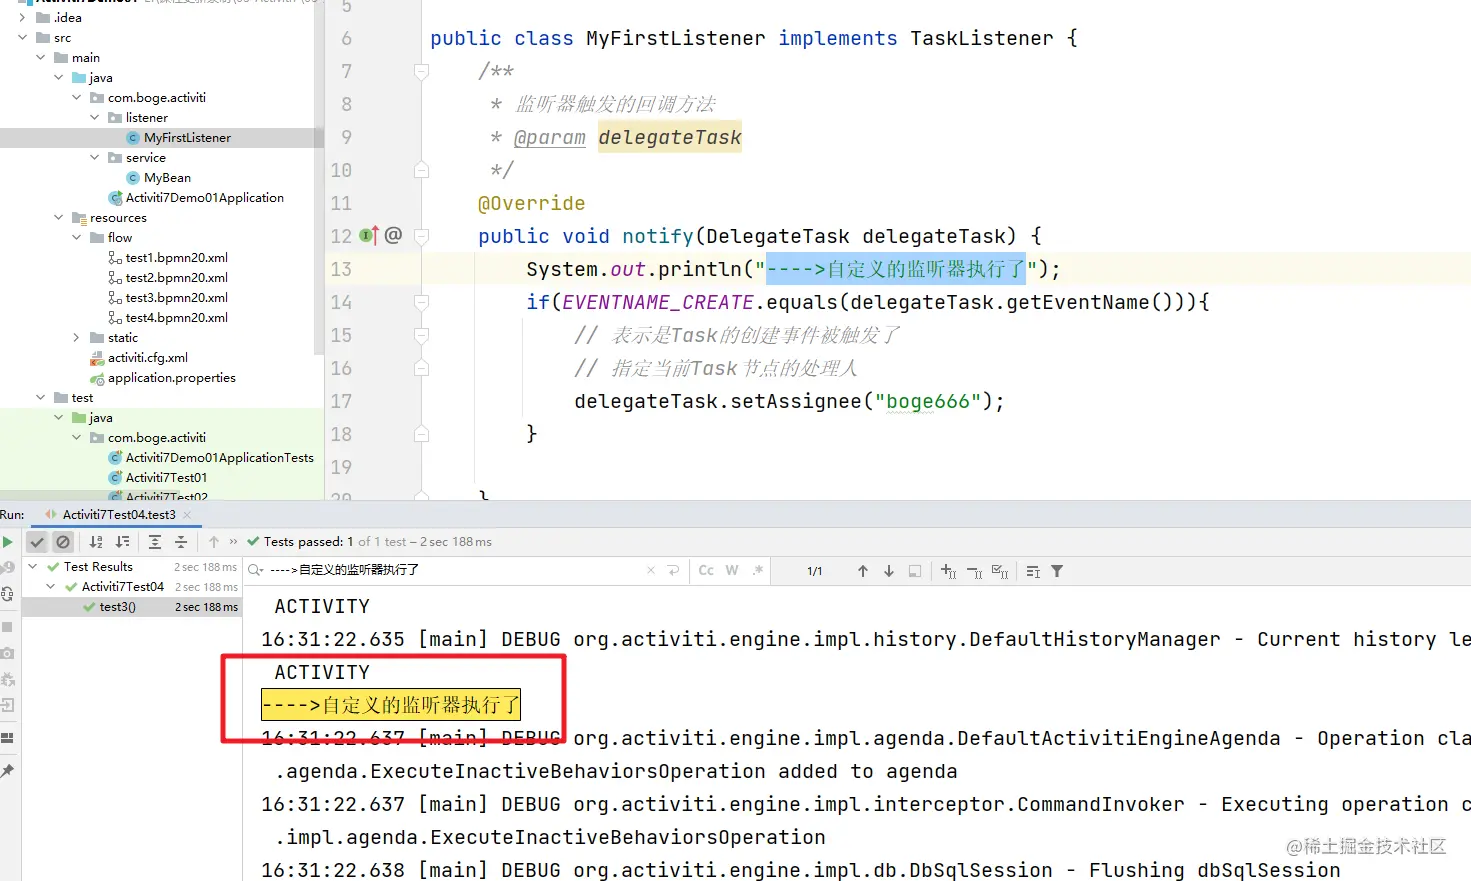Click the pin tab icon in Run sidebar
Viewport: 1471px width, 881px height.
tap(7, 771)
